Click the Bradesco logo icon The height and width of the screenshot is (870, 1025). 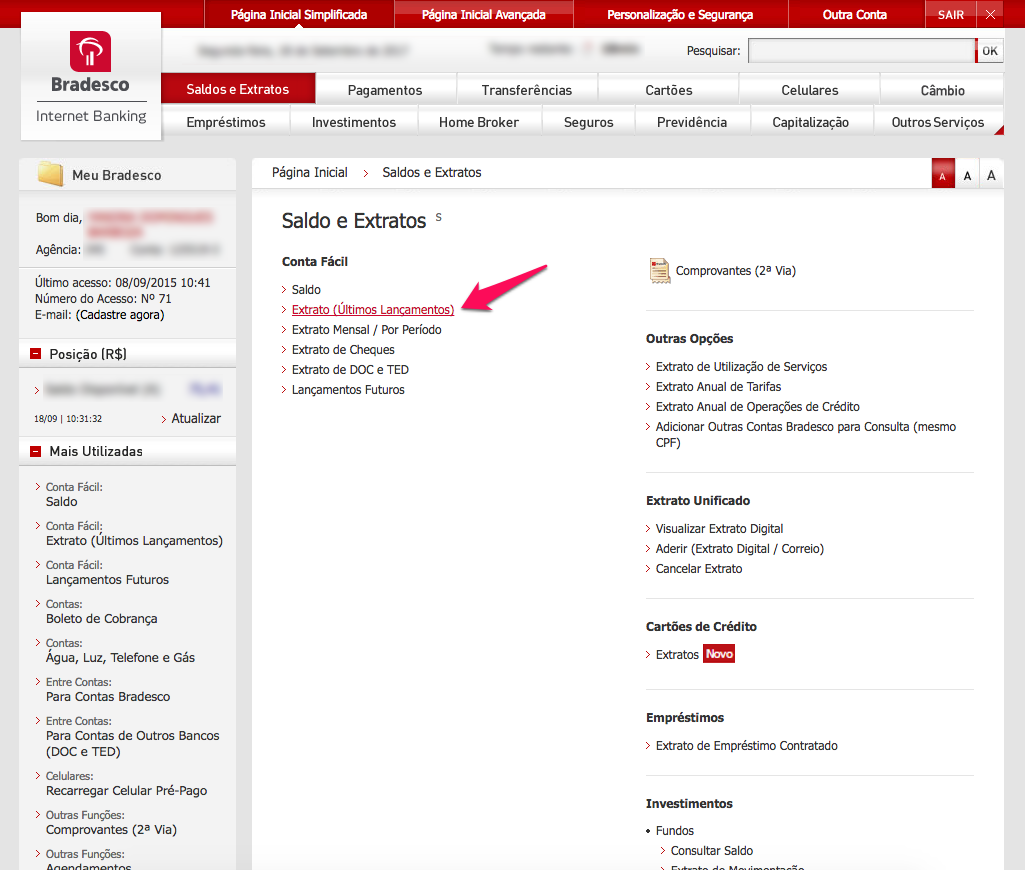(90, 52)
